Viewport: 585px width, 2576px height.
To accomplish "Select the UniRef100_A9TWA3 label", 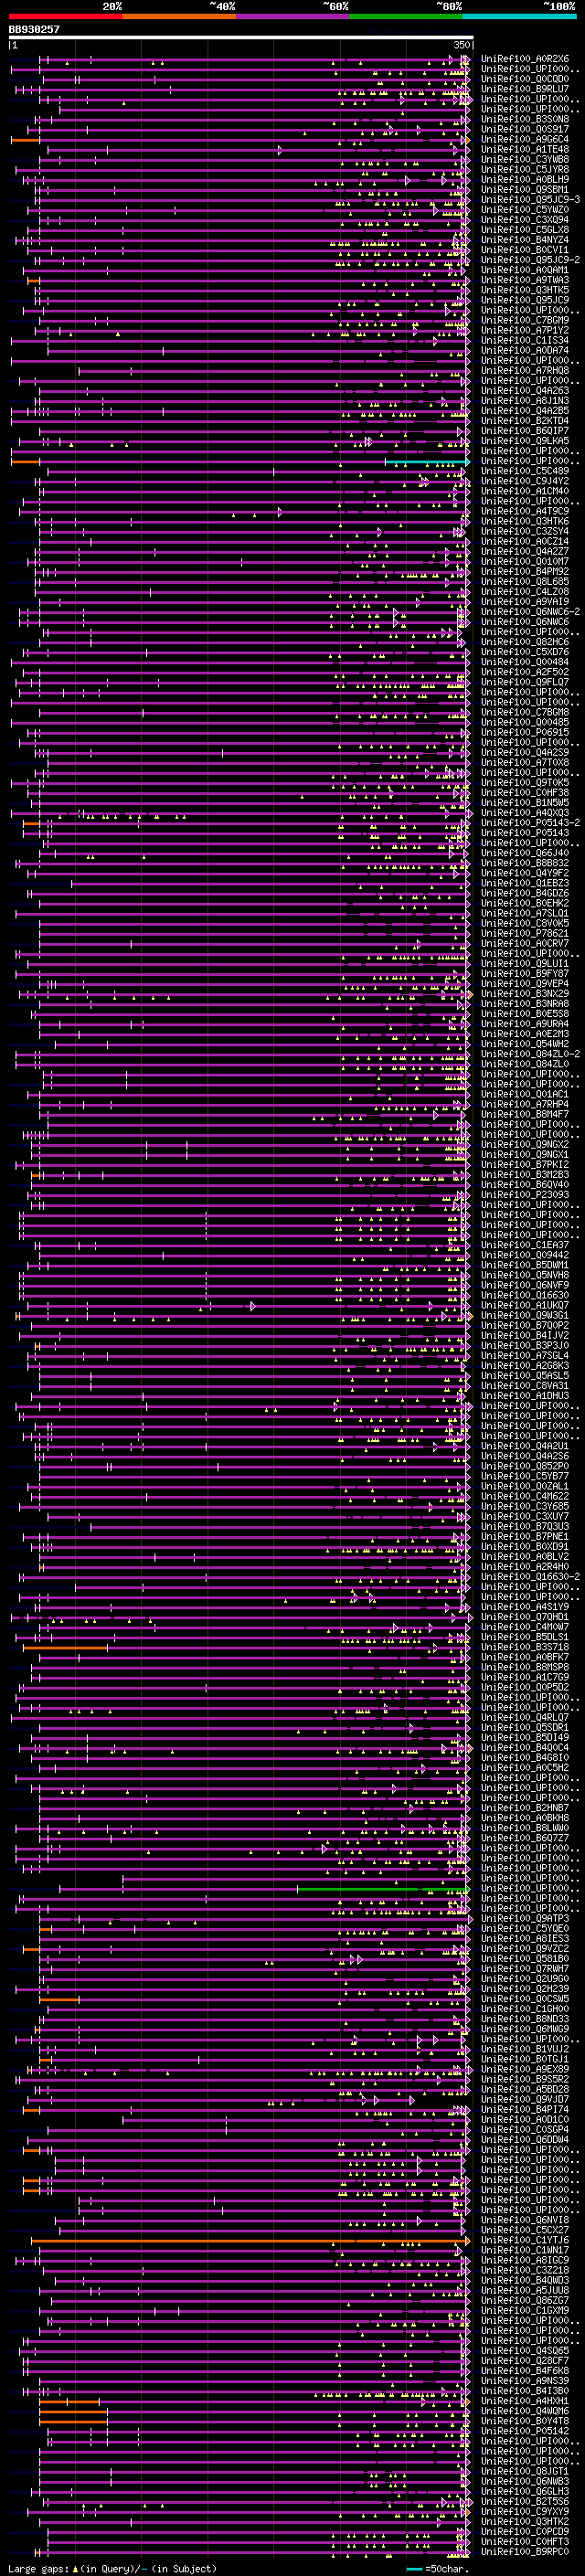I will pos(525,280).
